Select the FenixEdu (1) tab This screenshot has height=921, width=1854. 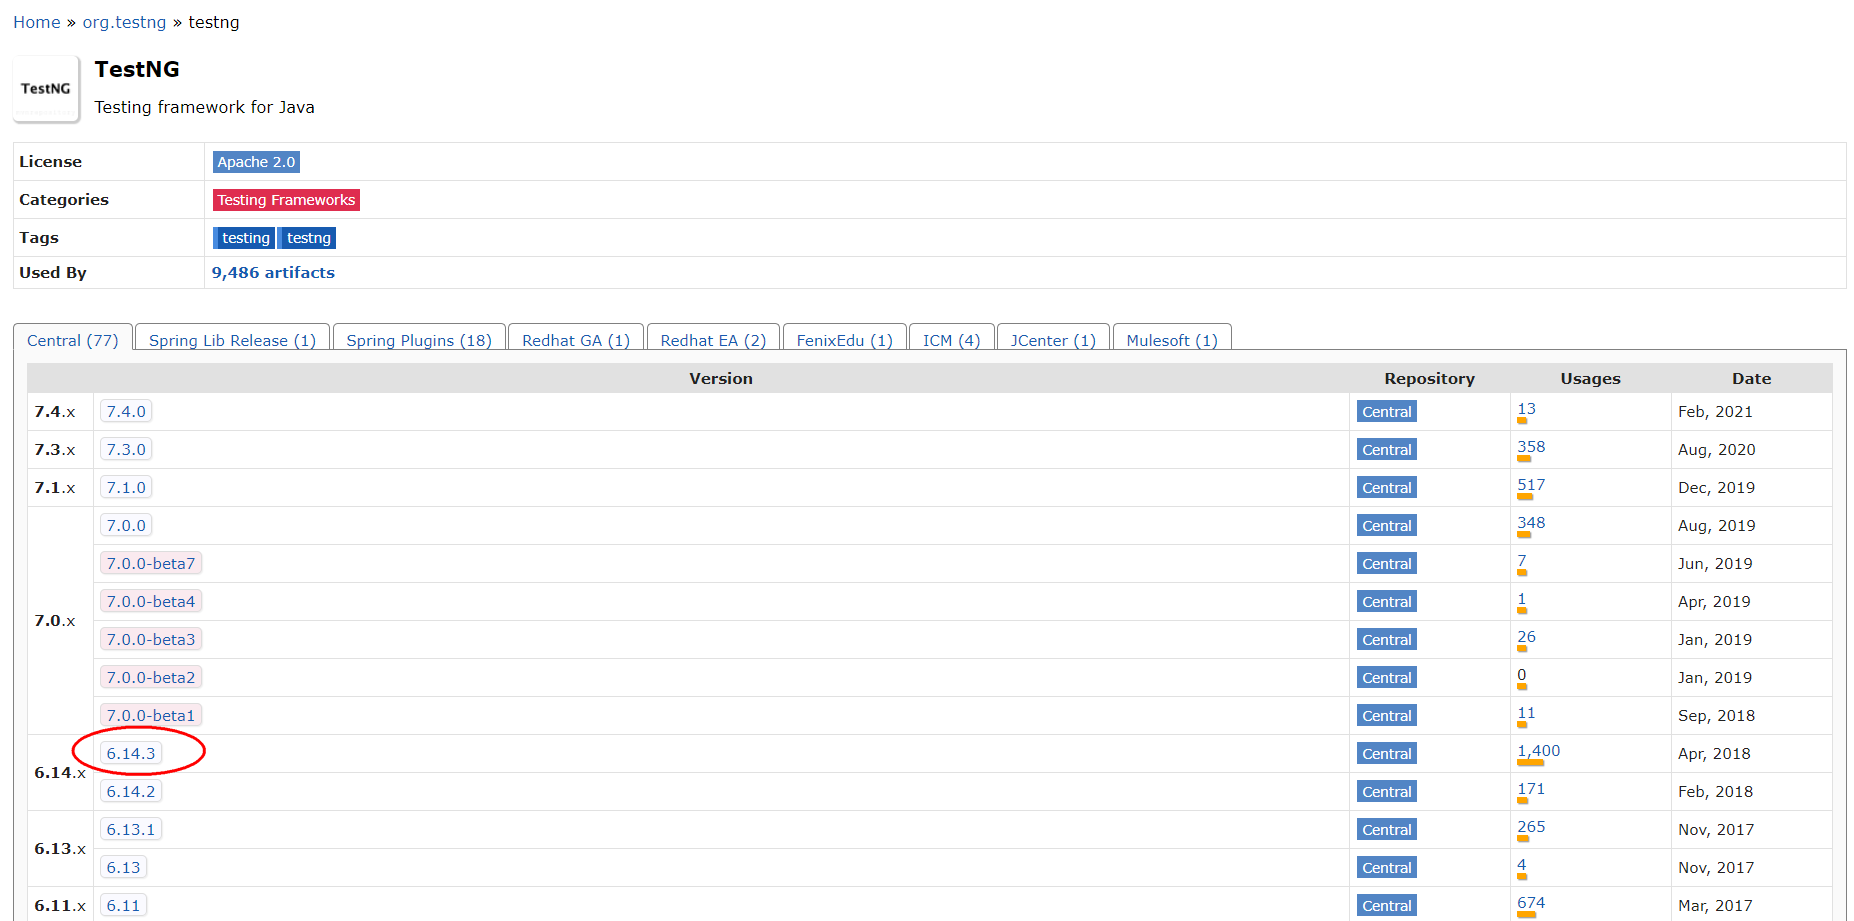tap(845, 340)
